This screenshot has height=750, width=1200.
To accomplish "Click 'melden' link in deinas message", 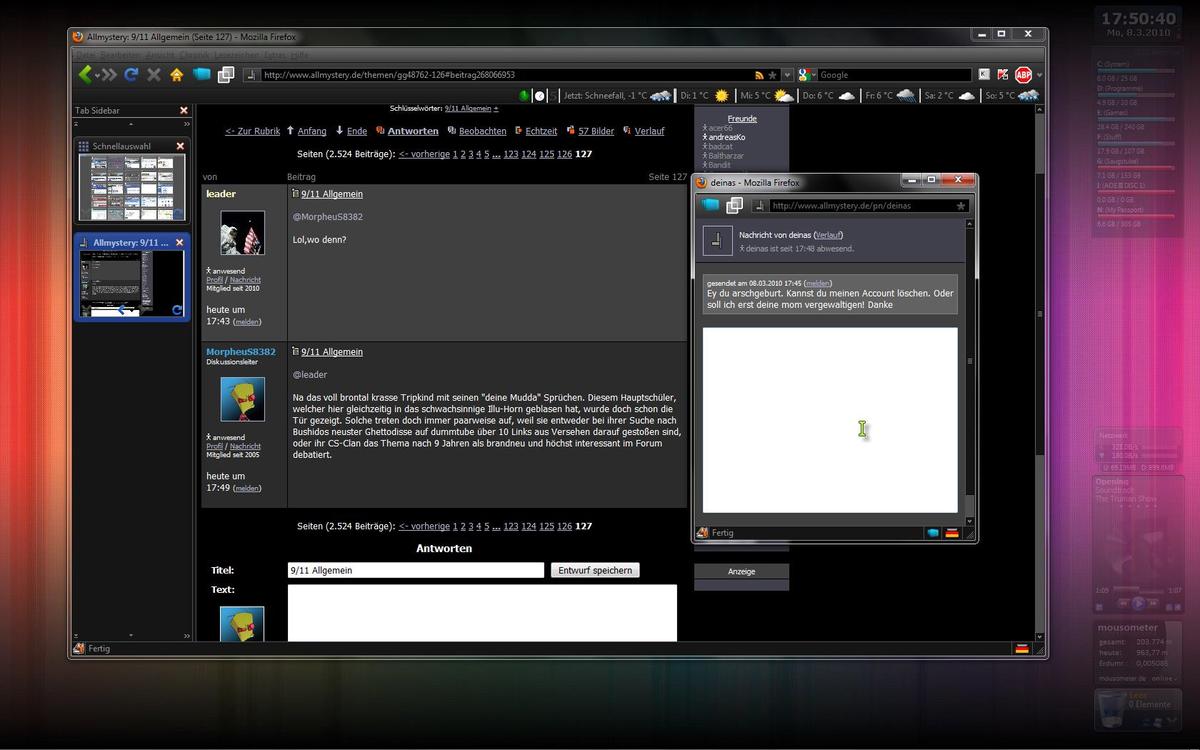I will pos(818,283).
